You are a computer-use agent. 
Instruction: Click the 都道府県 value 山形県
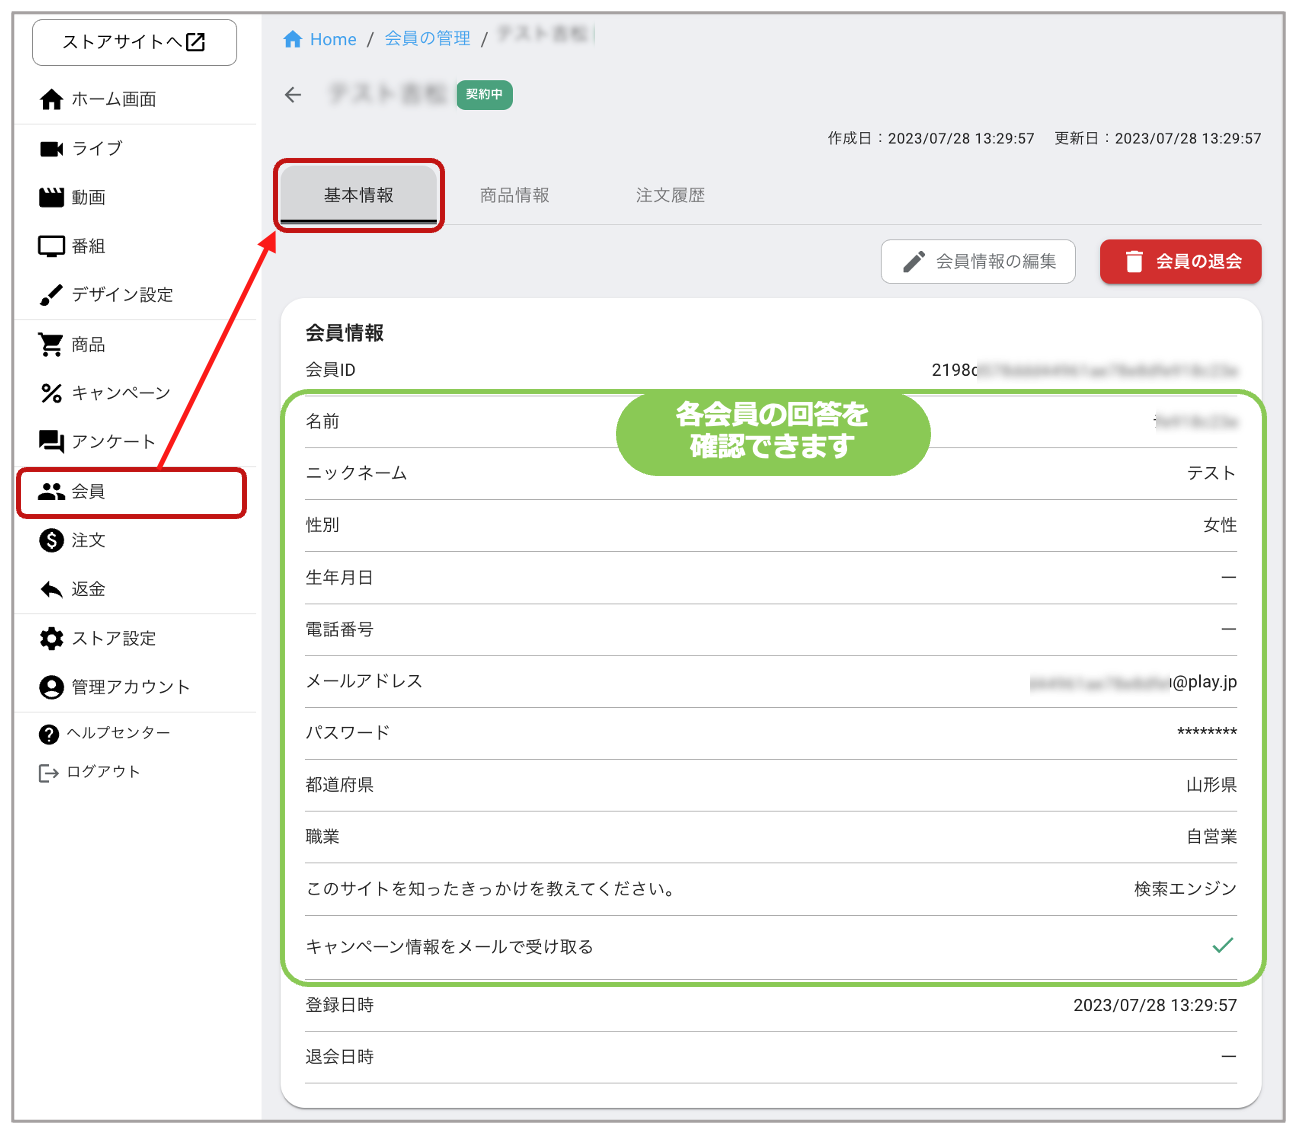coord(1212,785)
